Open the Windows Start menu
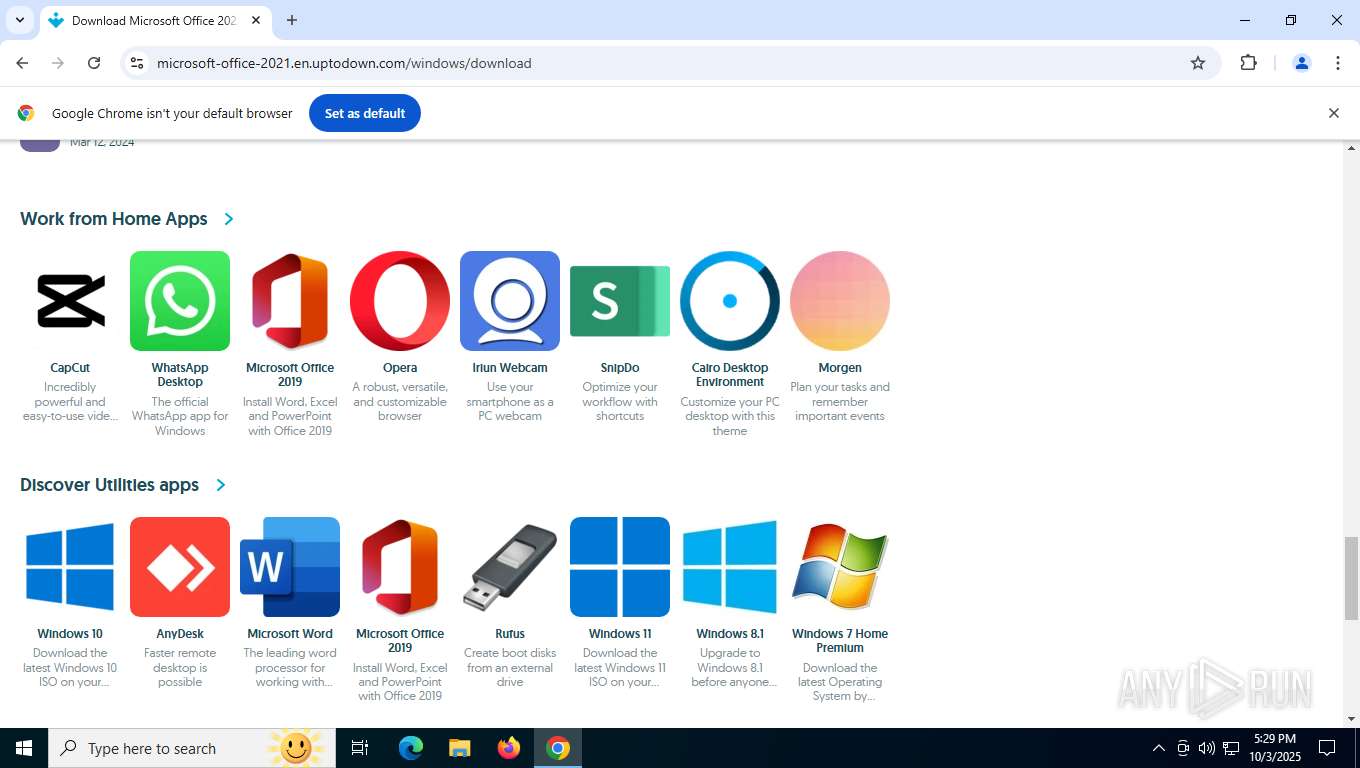 coord(24,748)
